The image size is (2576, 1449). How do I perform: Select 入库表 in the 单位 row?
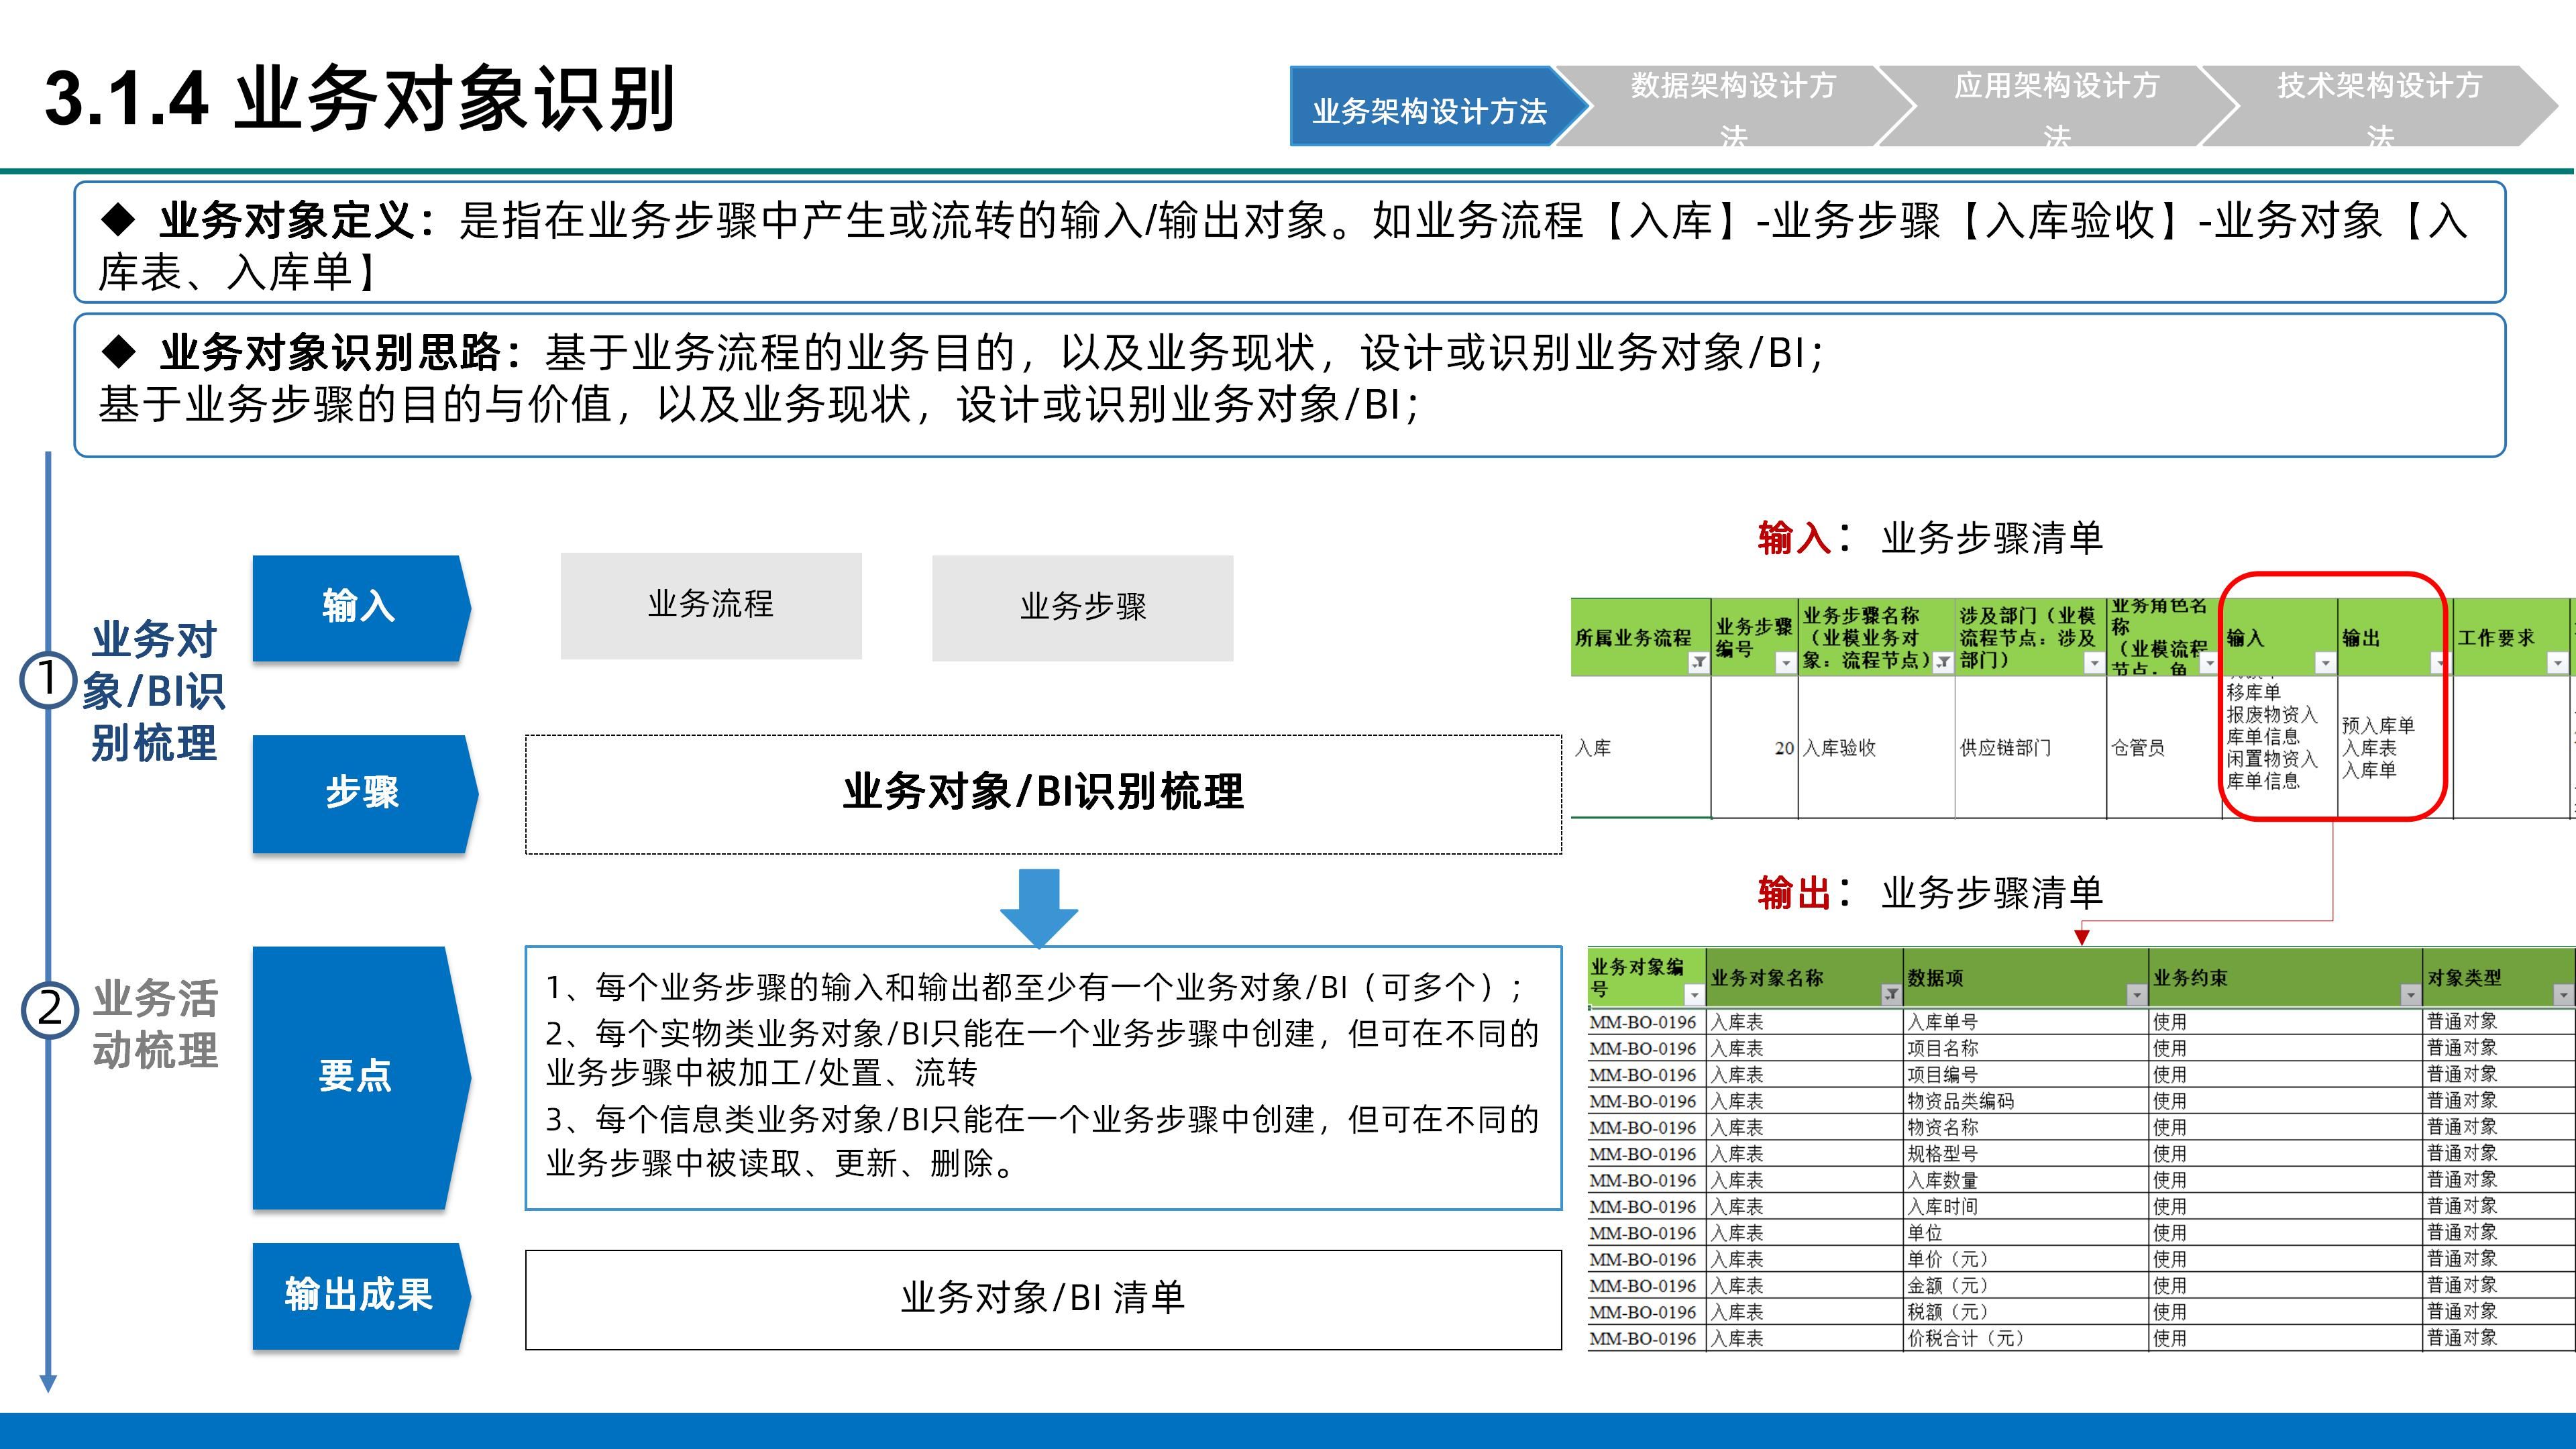(1804, 1233)
